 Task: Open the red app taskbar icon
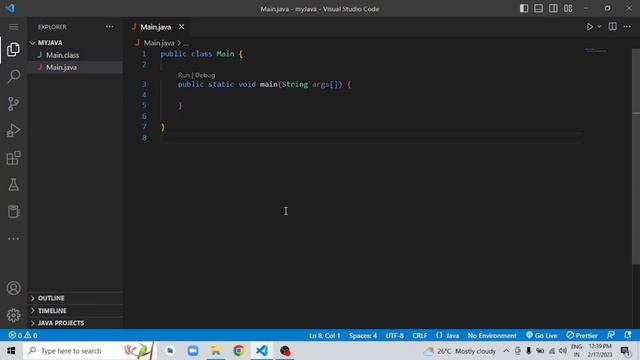tap(285, 351)
